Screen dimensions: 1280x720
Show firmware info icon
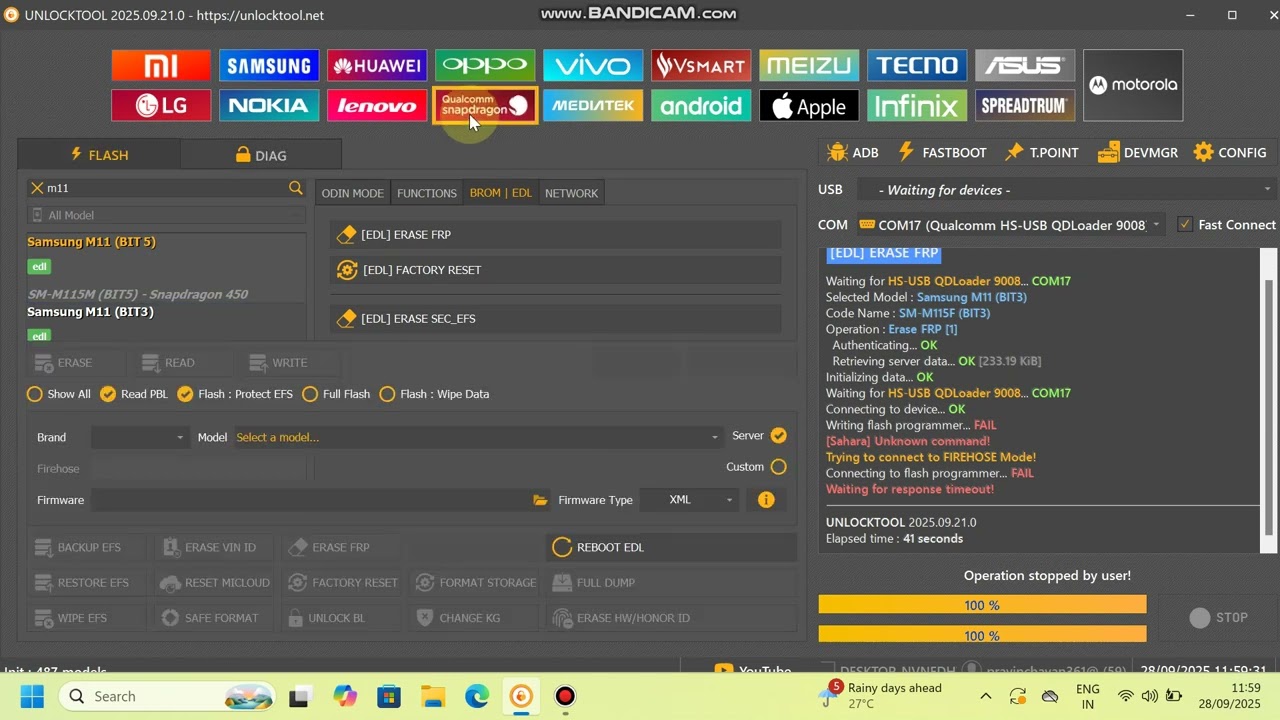[x=766, y=500]
